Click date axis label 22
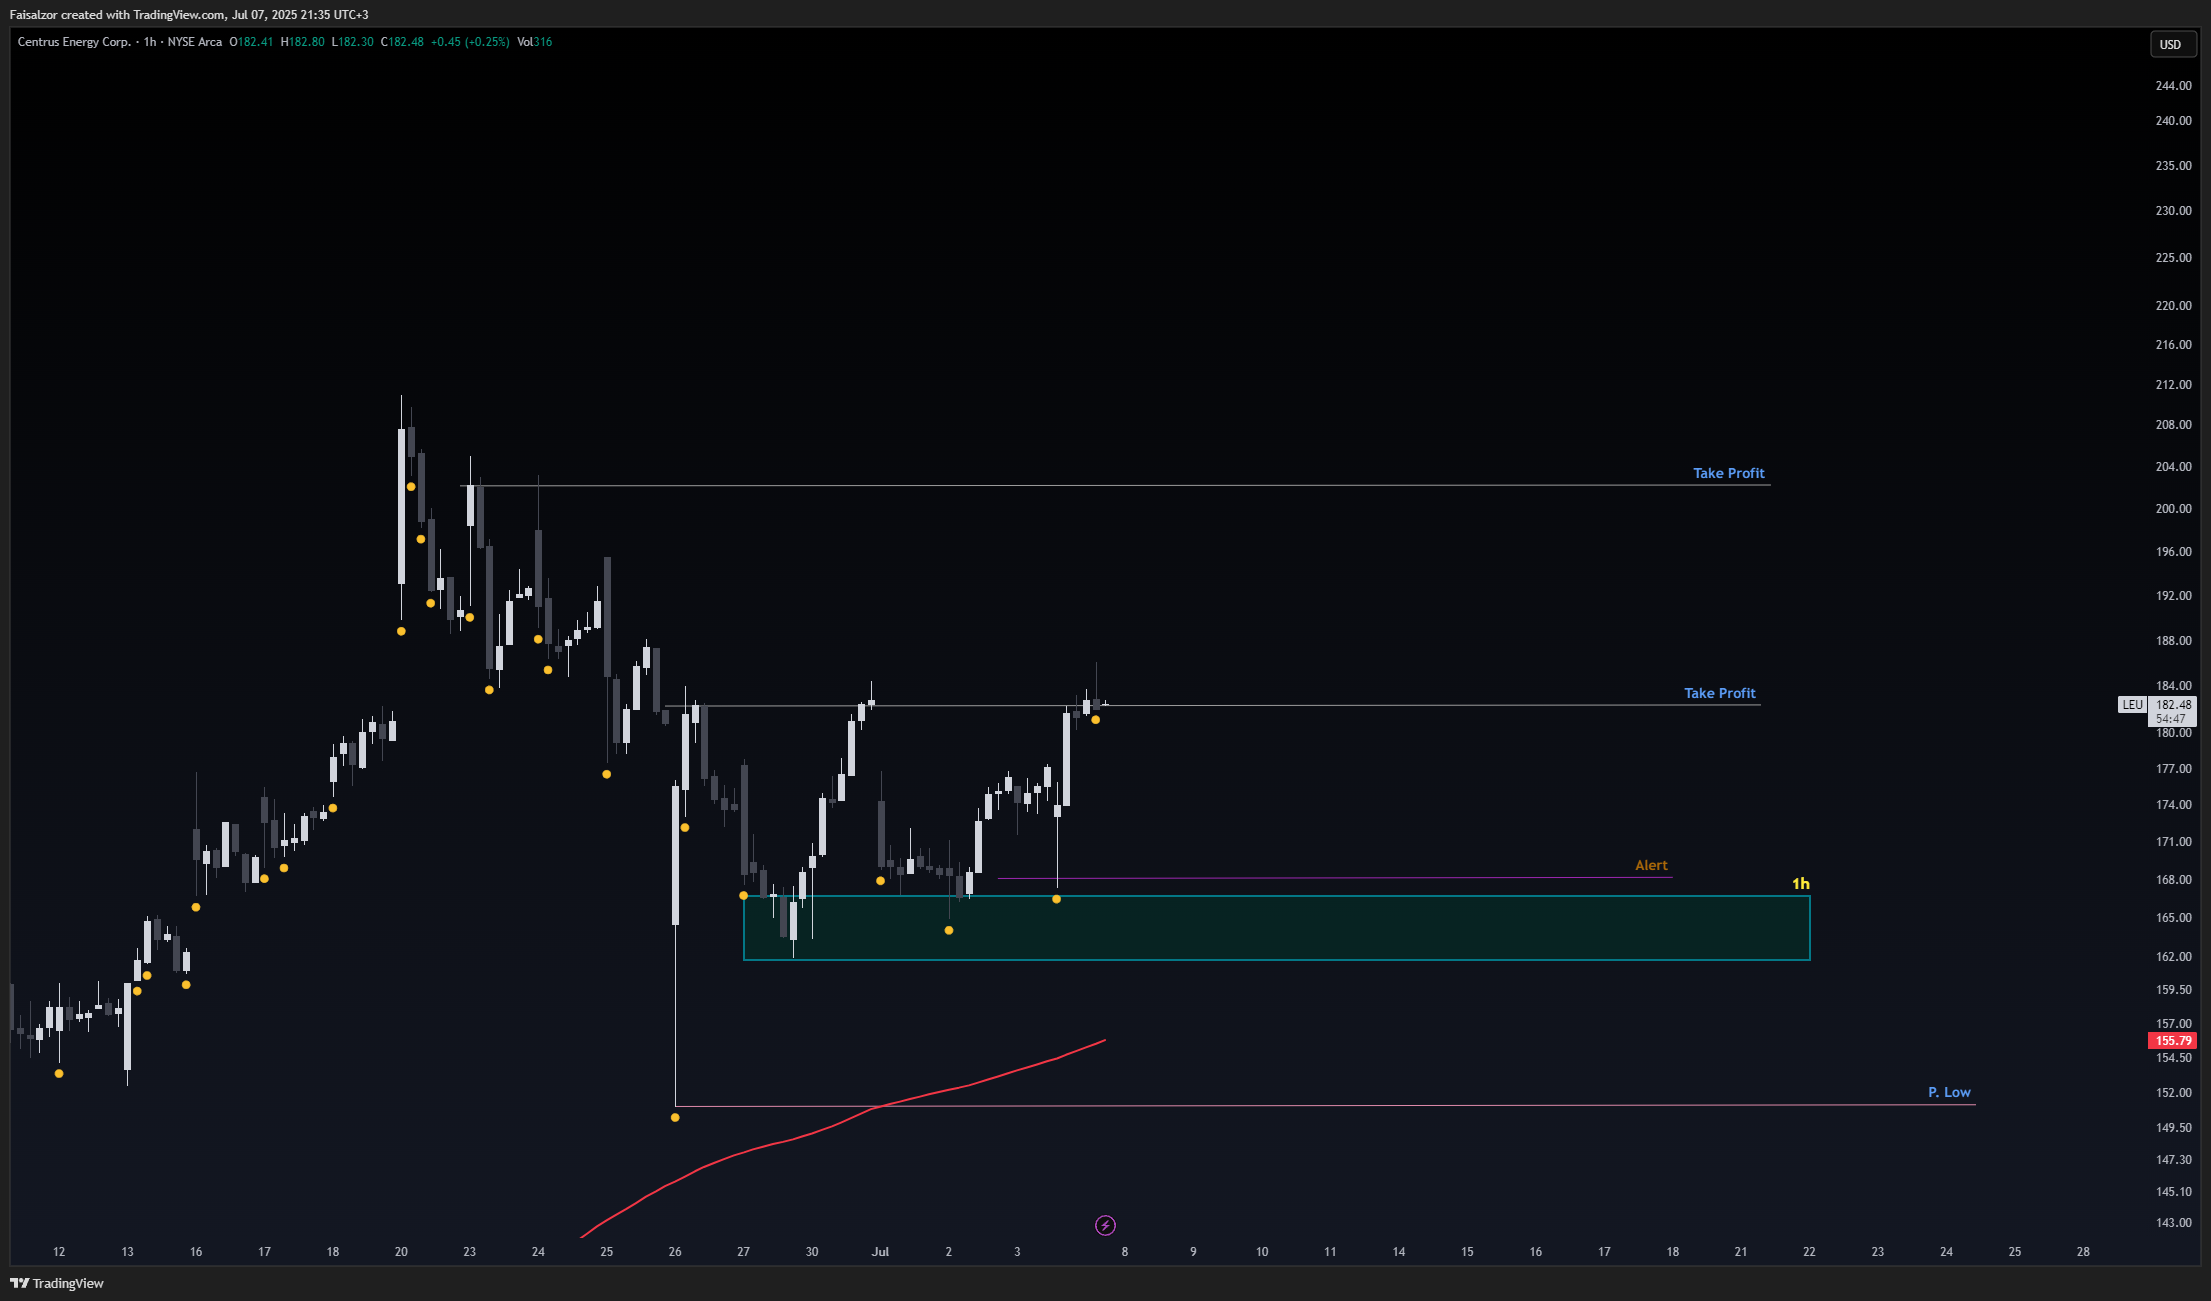Viewport: 2211px width, 1301px height. click(x=1809, y=1252)
